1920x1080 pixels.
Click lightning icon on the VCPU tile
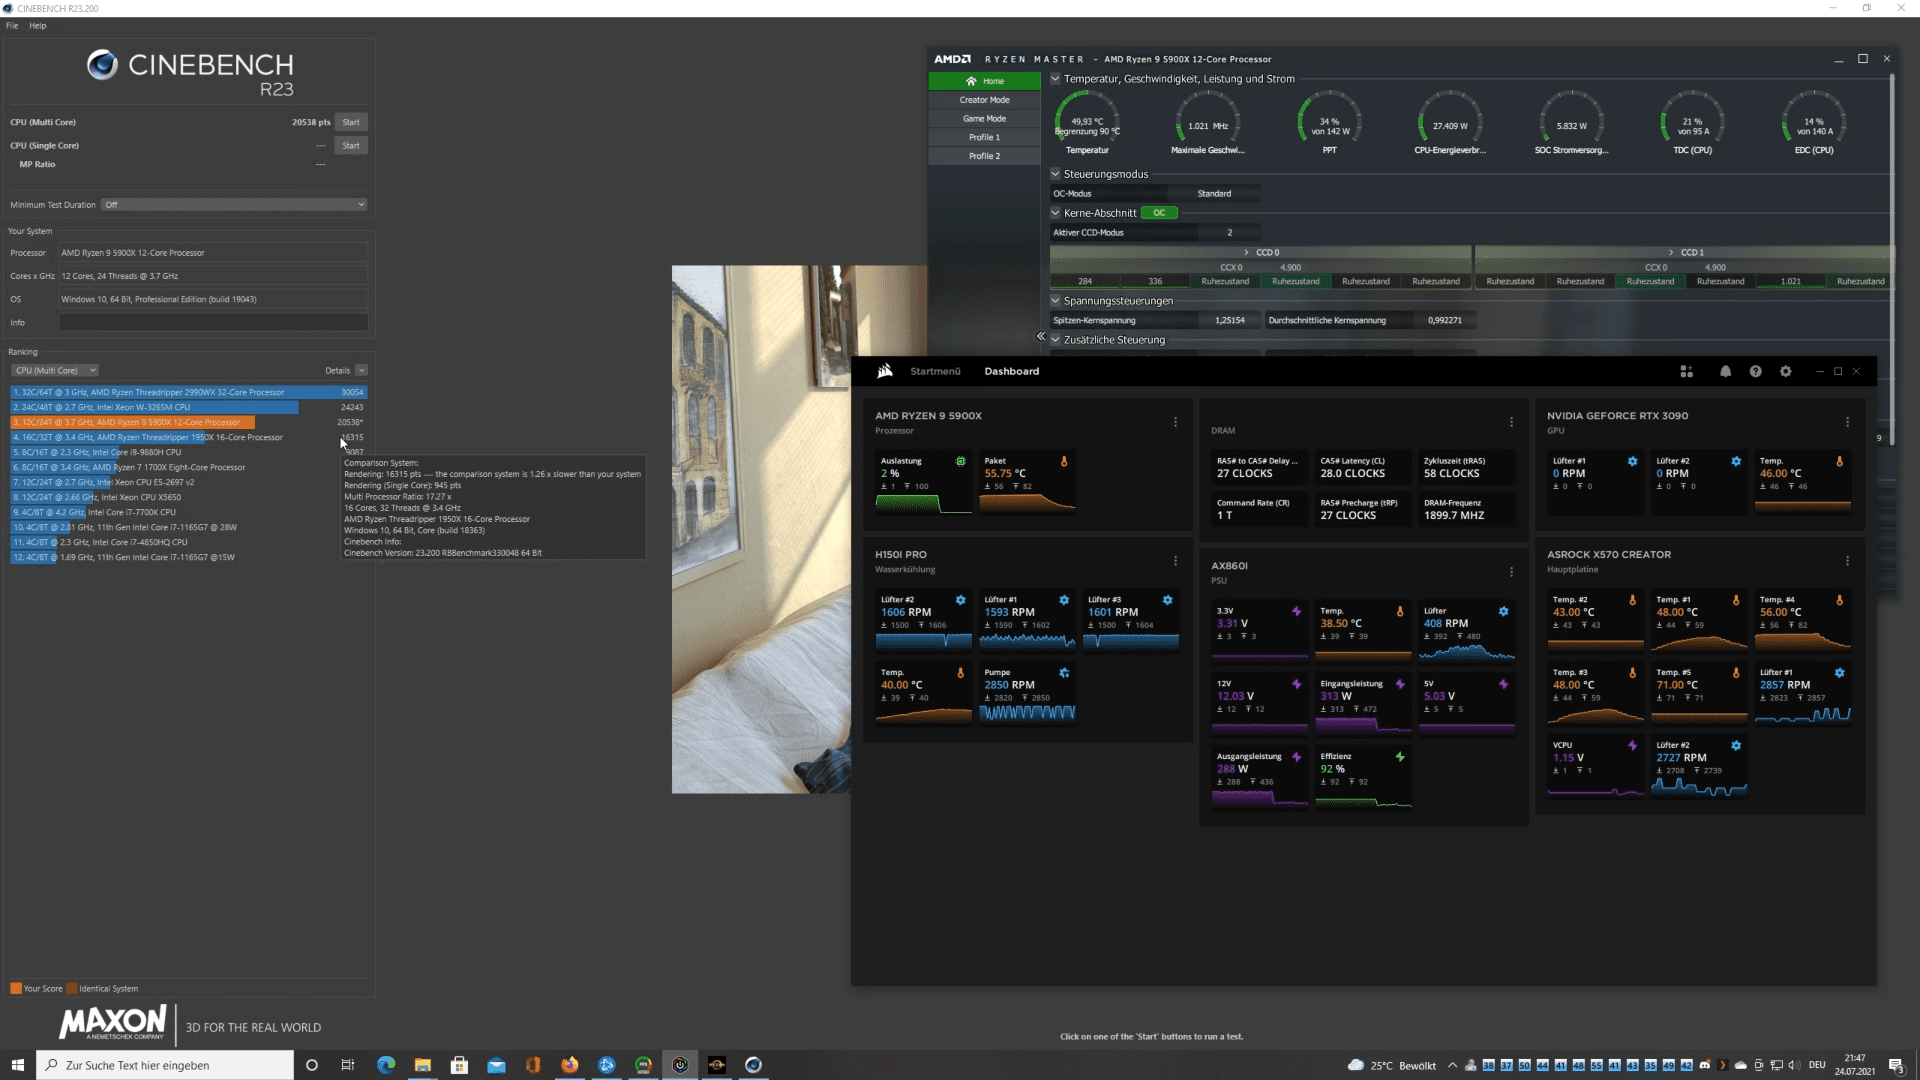pyautogui.click(x=1632, y=745)
